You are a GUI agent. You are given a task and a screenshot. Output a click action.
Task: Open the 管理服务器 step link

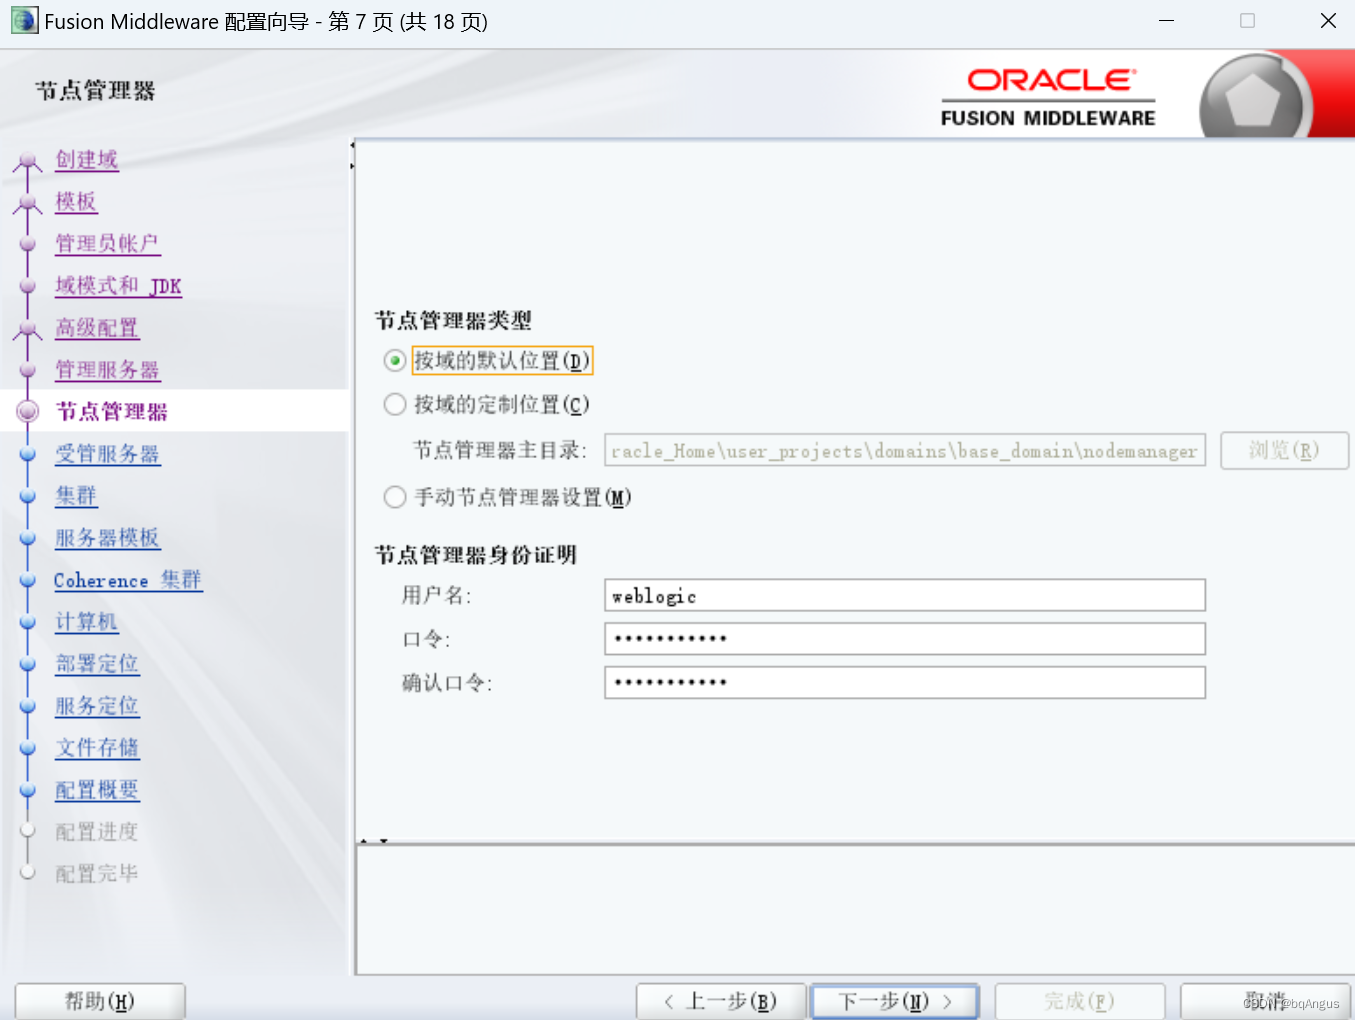click(x=107, y=370)
